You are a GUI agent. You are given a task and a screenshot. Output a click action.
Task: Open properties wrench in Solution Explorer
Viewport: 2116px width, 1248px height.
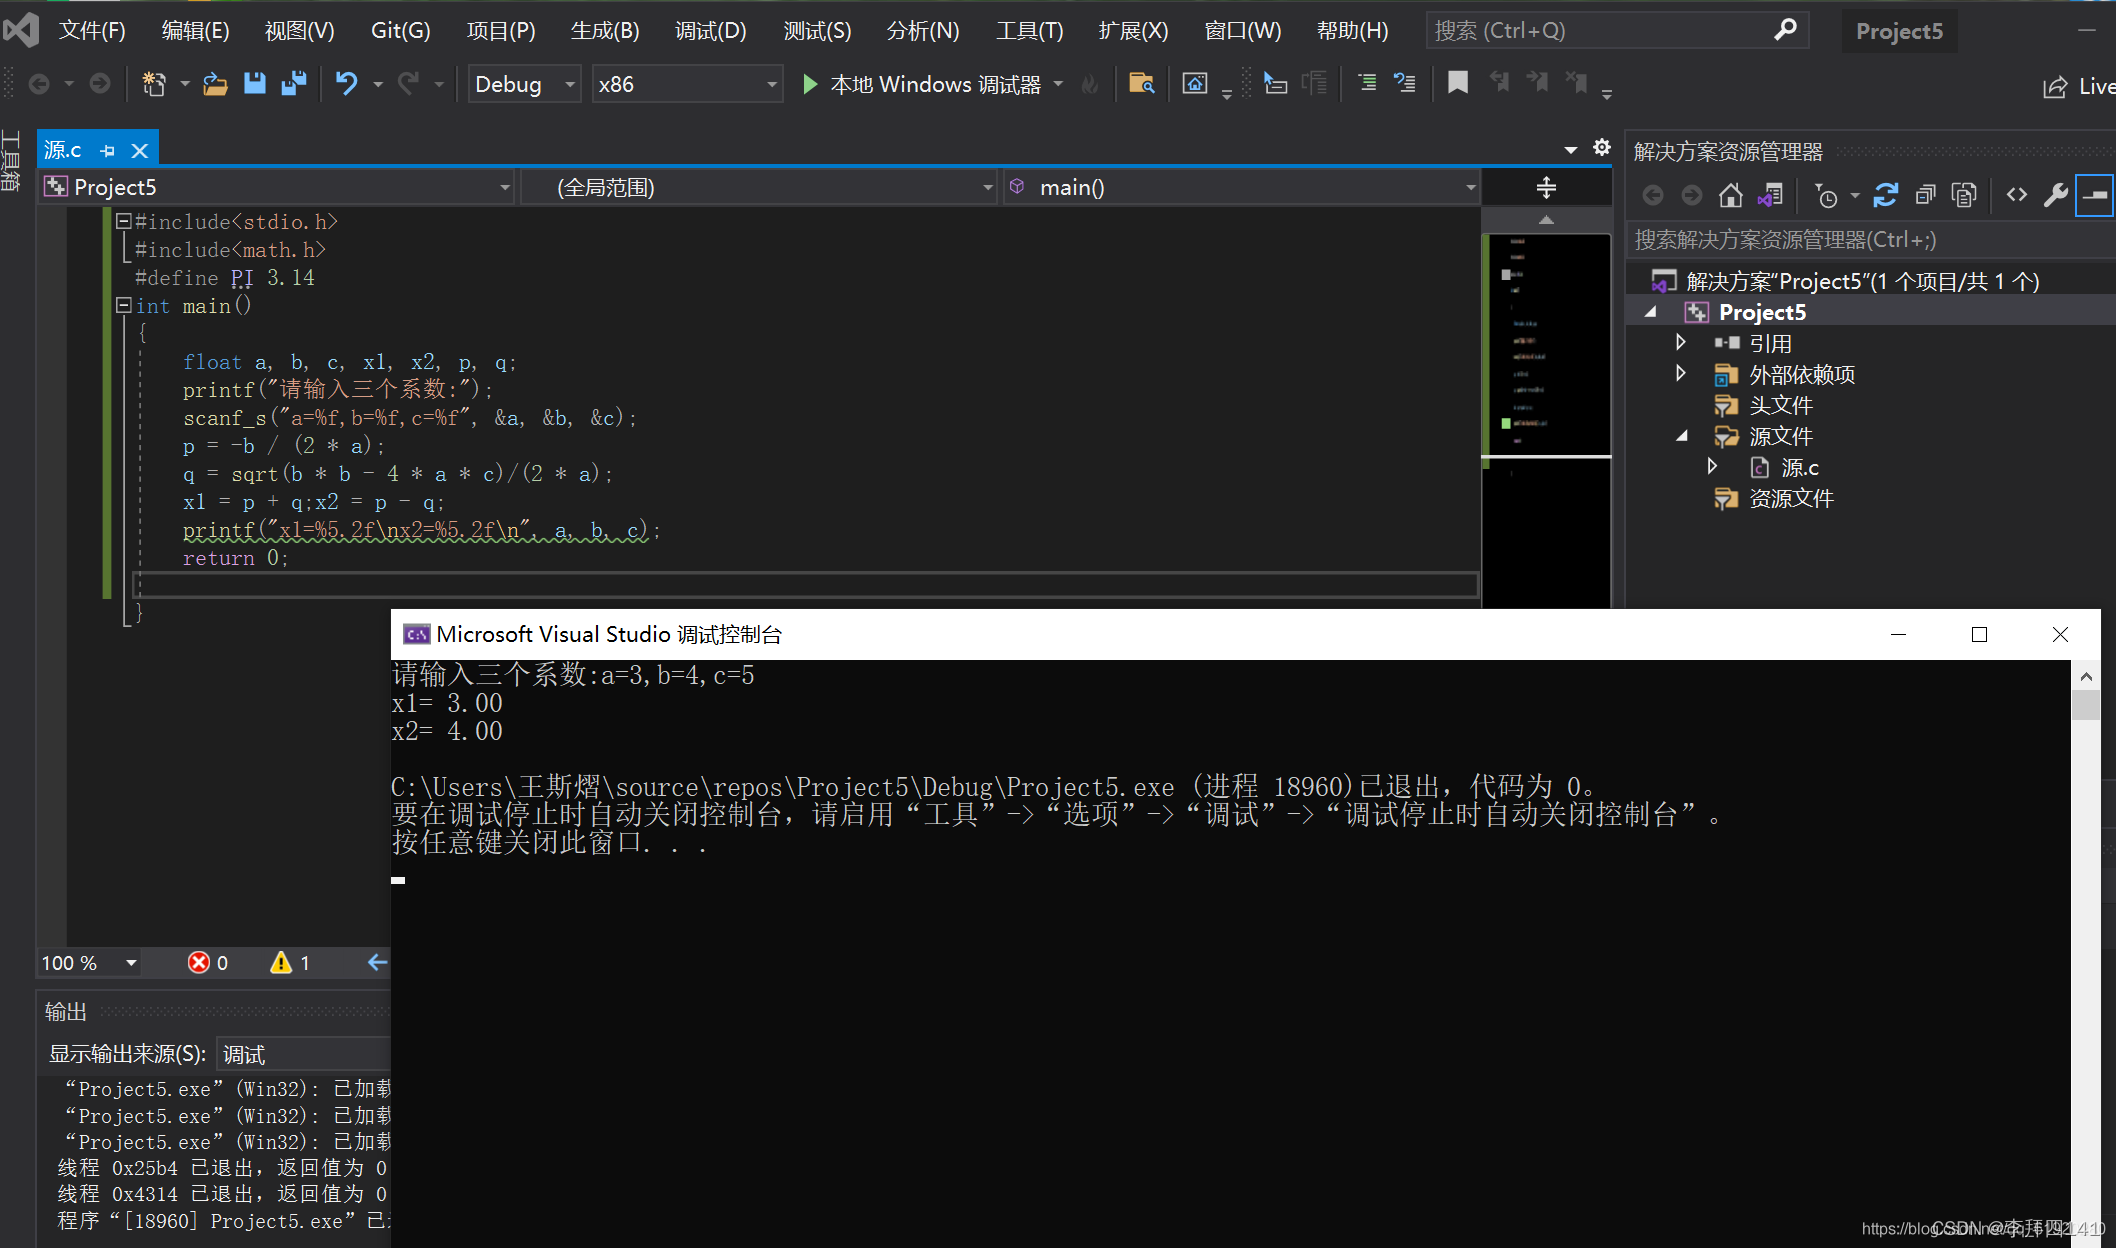point(2056,196)
